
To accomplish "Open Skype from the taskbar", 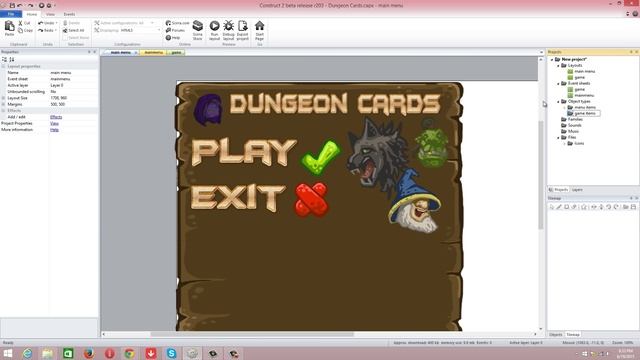I will (171, 353).
